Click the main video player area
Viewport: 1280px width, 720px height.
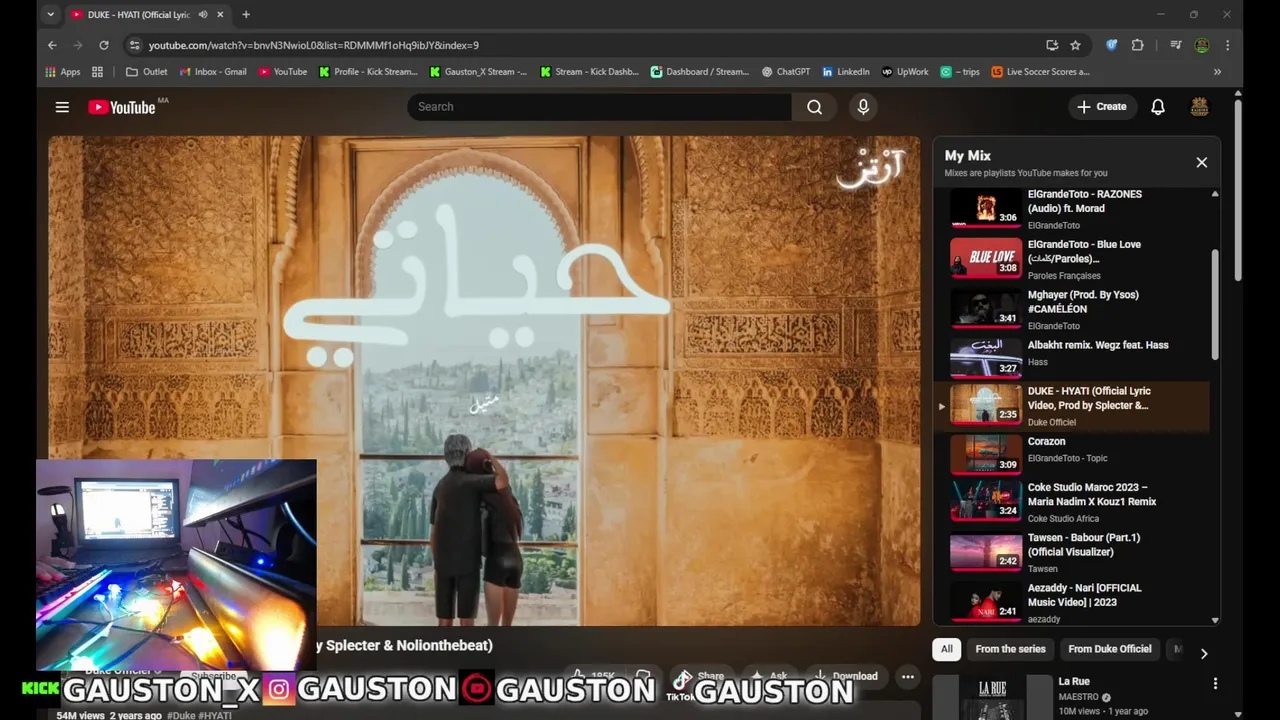pos(484,380)
